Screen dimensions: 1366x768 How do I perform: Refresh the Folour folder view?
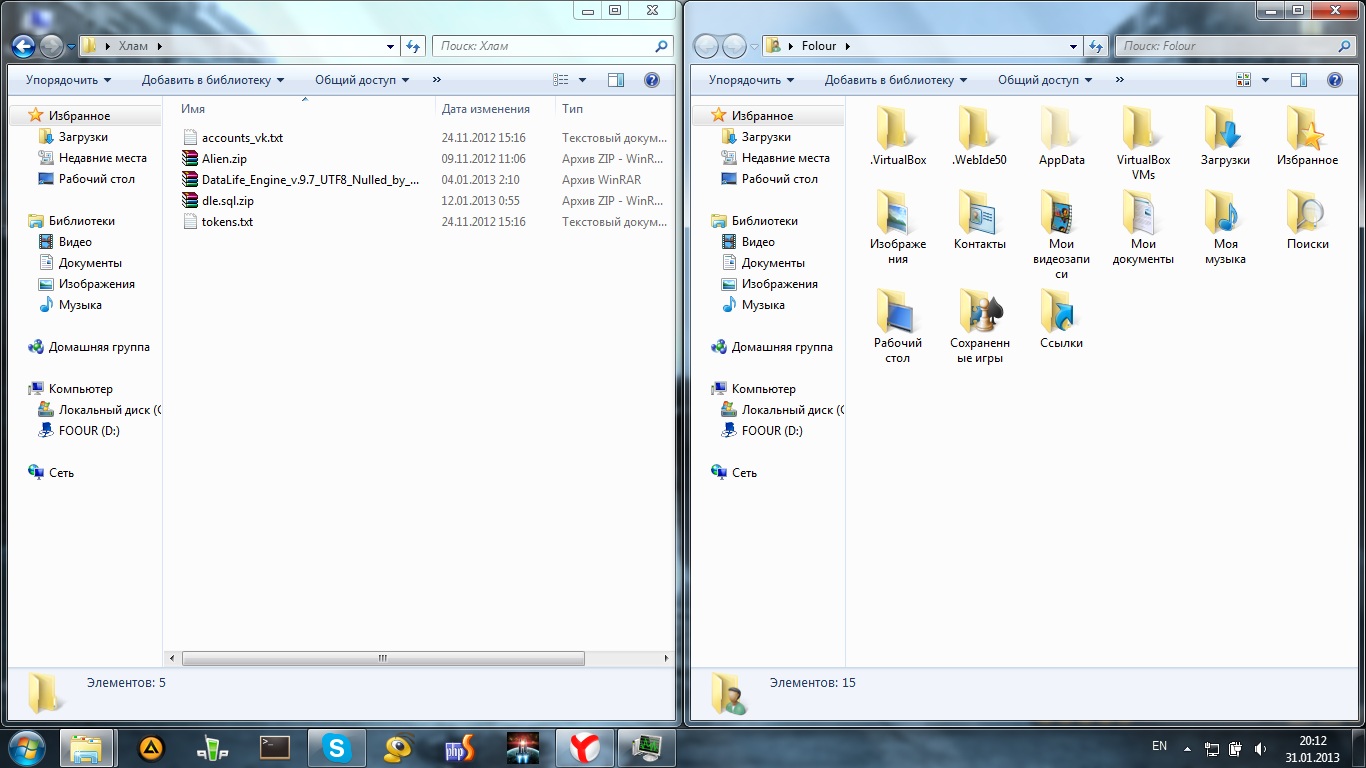(1097, 46)
